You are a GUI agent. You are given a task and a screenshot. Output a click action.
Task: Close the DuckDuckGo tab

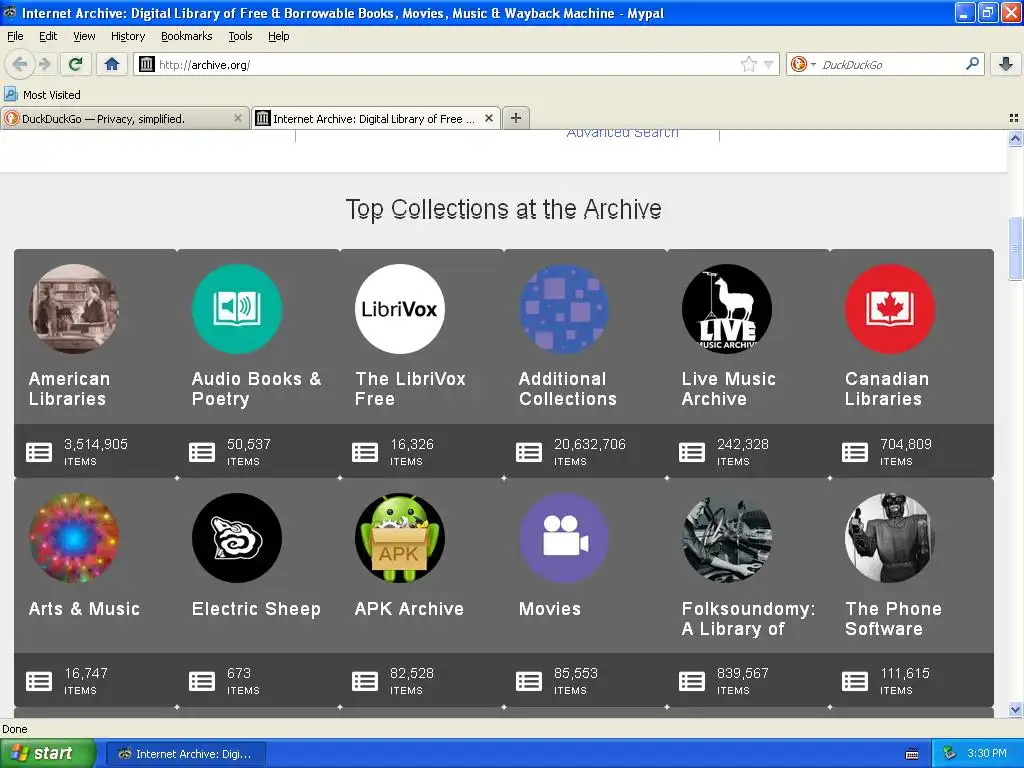click(238, 118)
